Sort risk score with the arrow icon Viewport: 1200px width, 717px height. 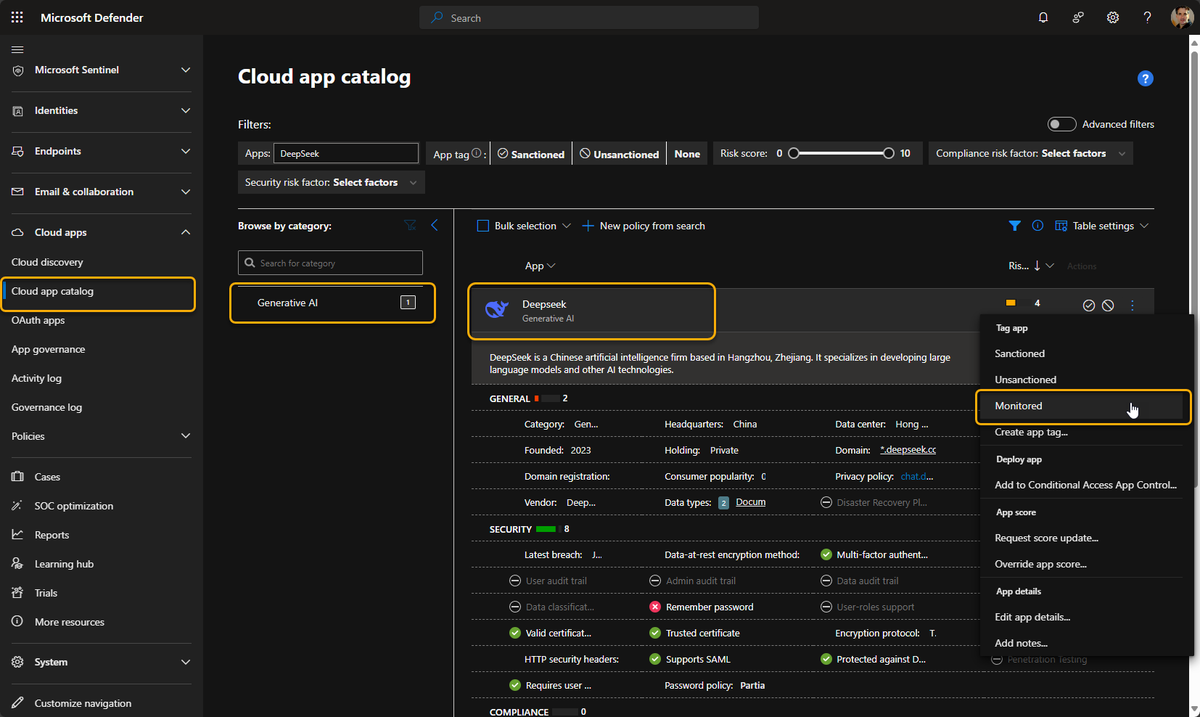tap(1037, 266)
